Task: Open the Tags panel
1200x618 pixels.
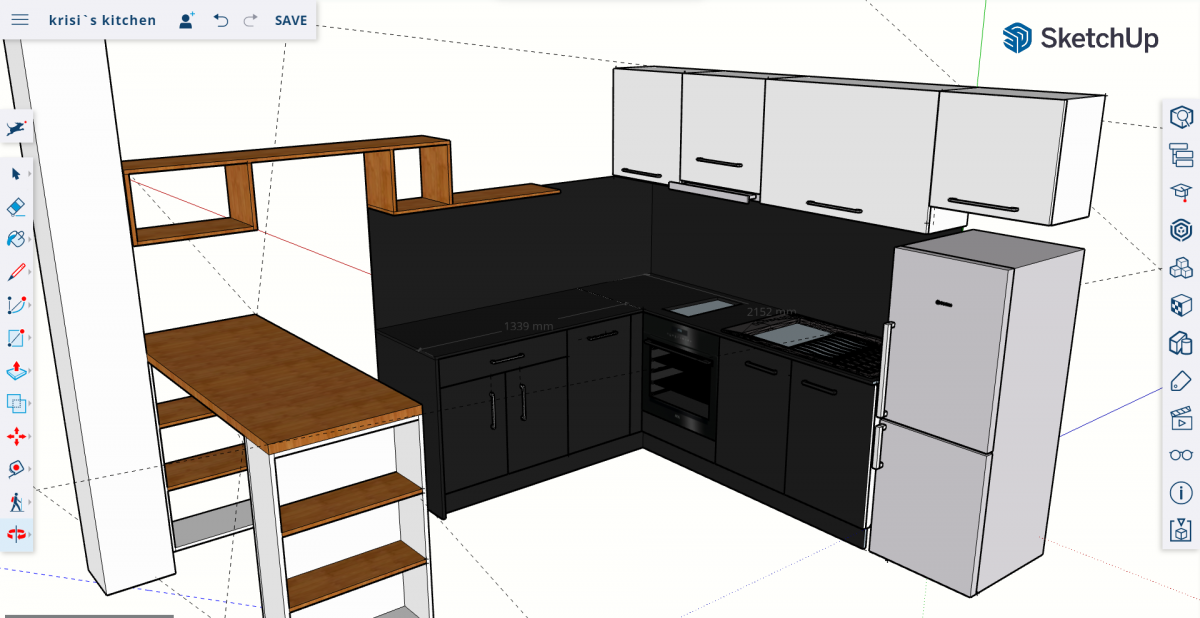Action: [x=1181, y=380]
